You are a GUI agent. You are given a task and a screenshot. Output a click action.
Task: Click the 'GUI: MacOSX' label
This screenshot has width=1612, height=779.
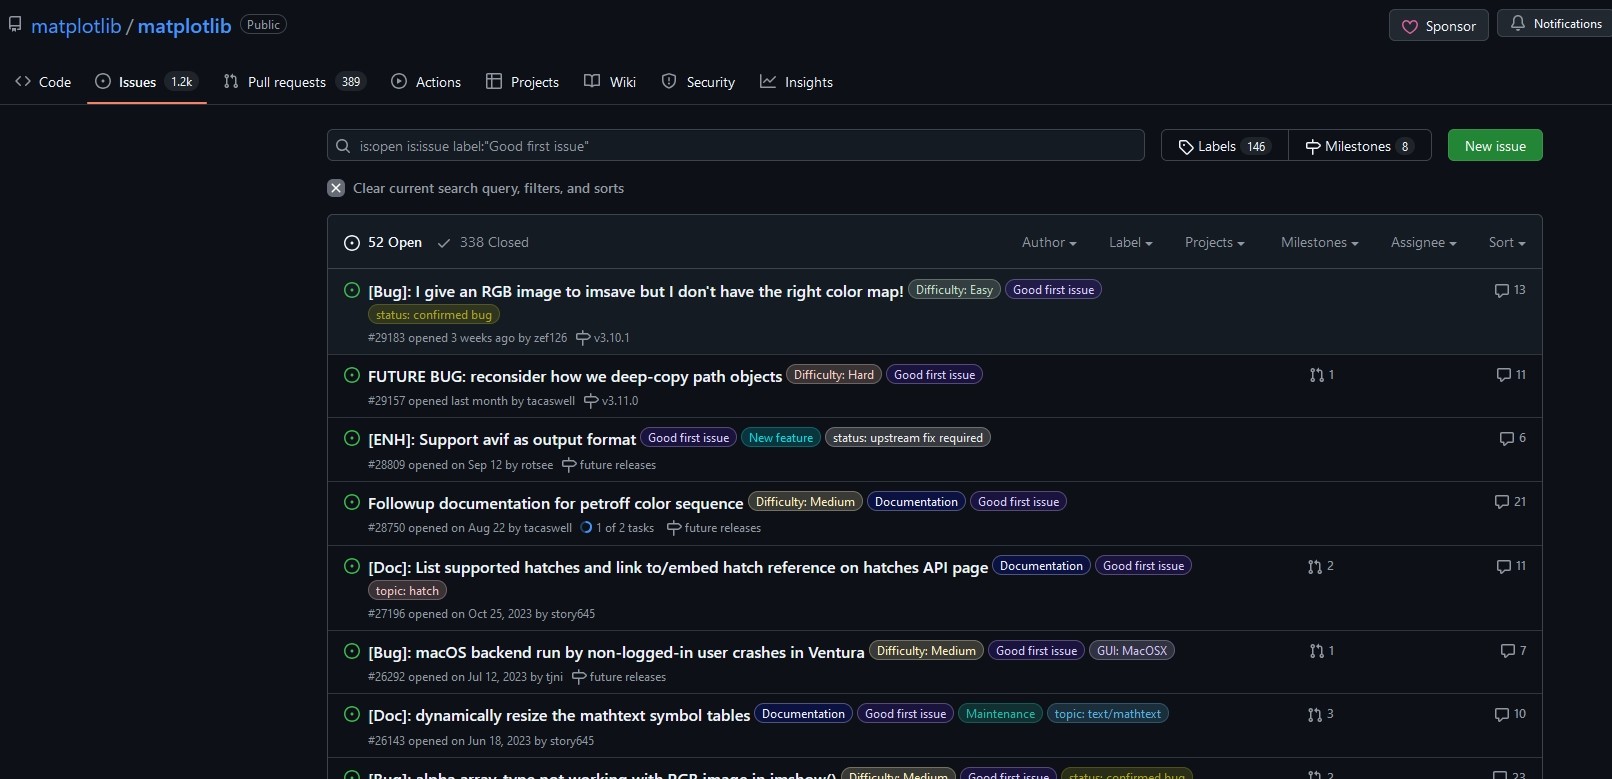coord(1132,651)
